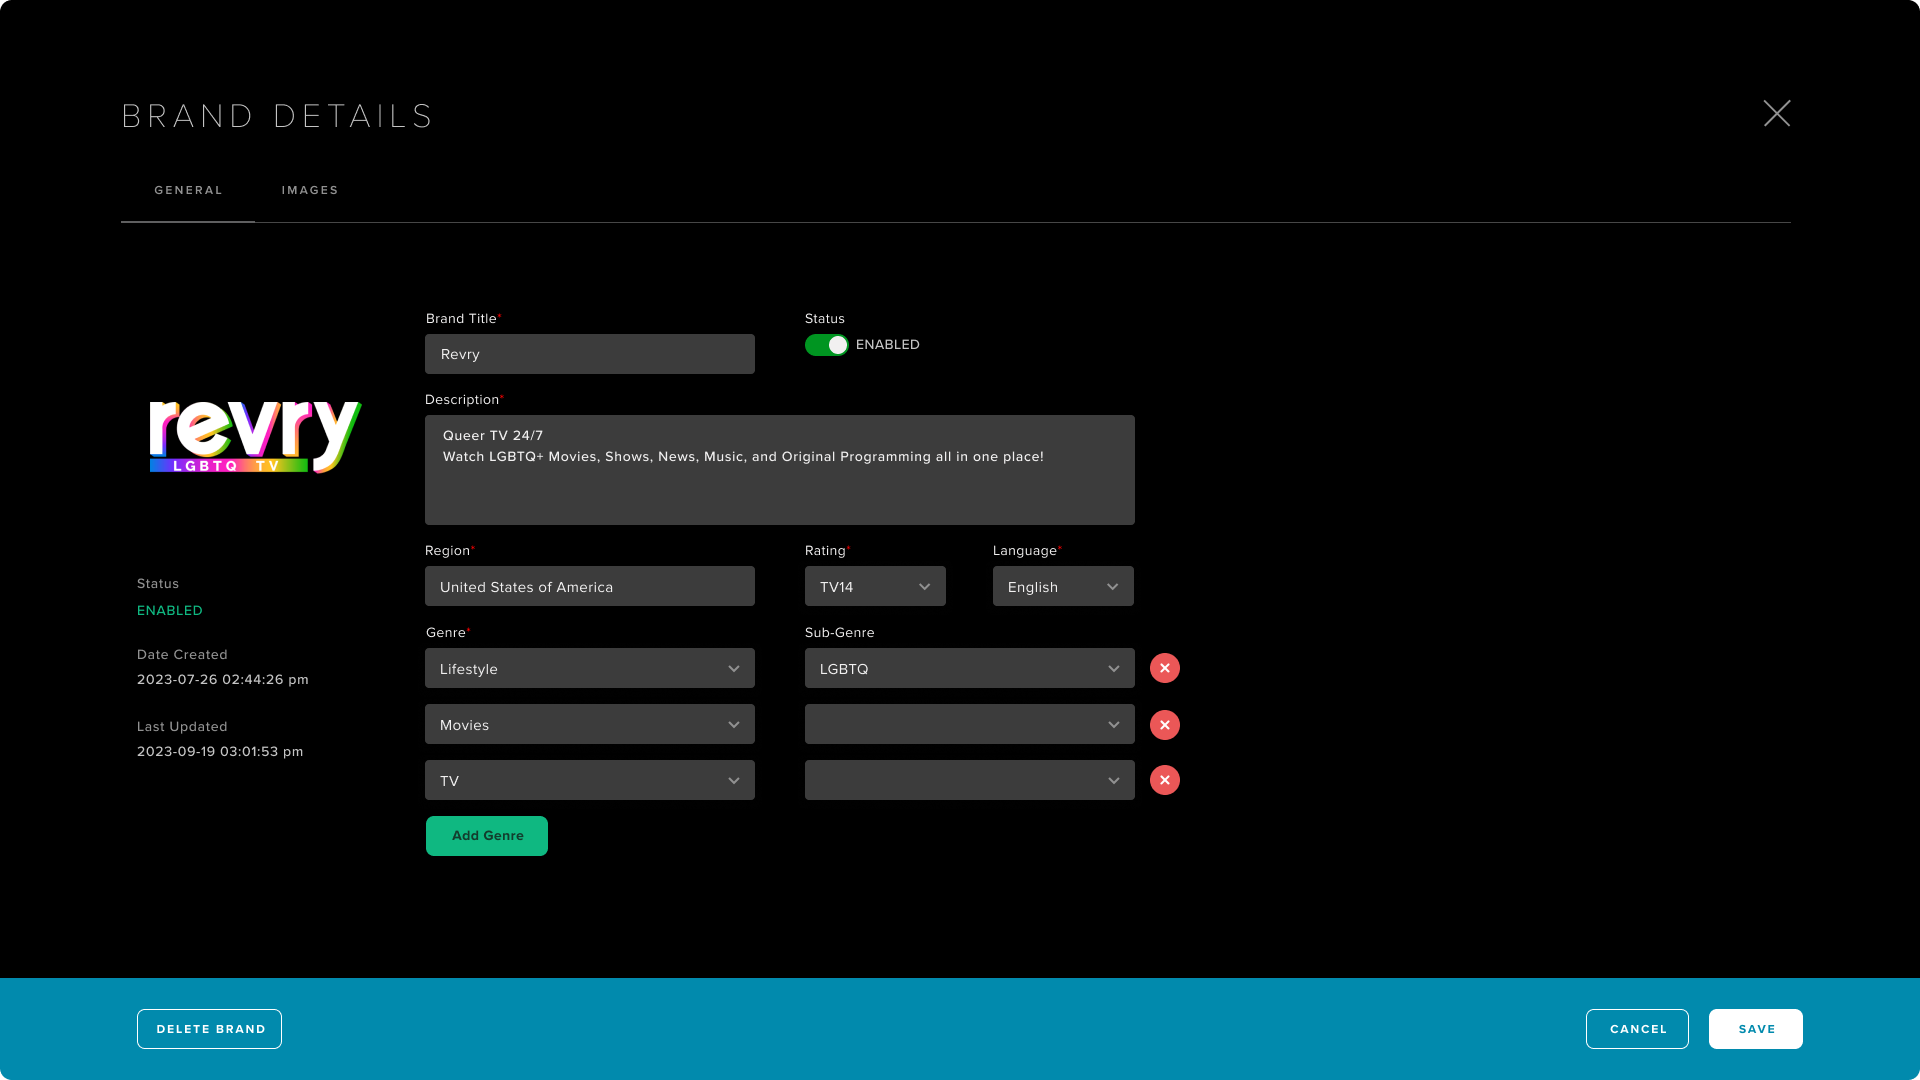Click the Date Created label
This screenshot has height=1080, width=1920.
point(182,655)
